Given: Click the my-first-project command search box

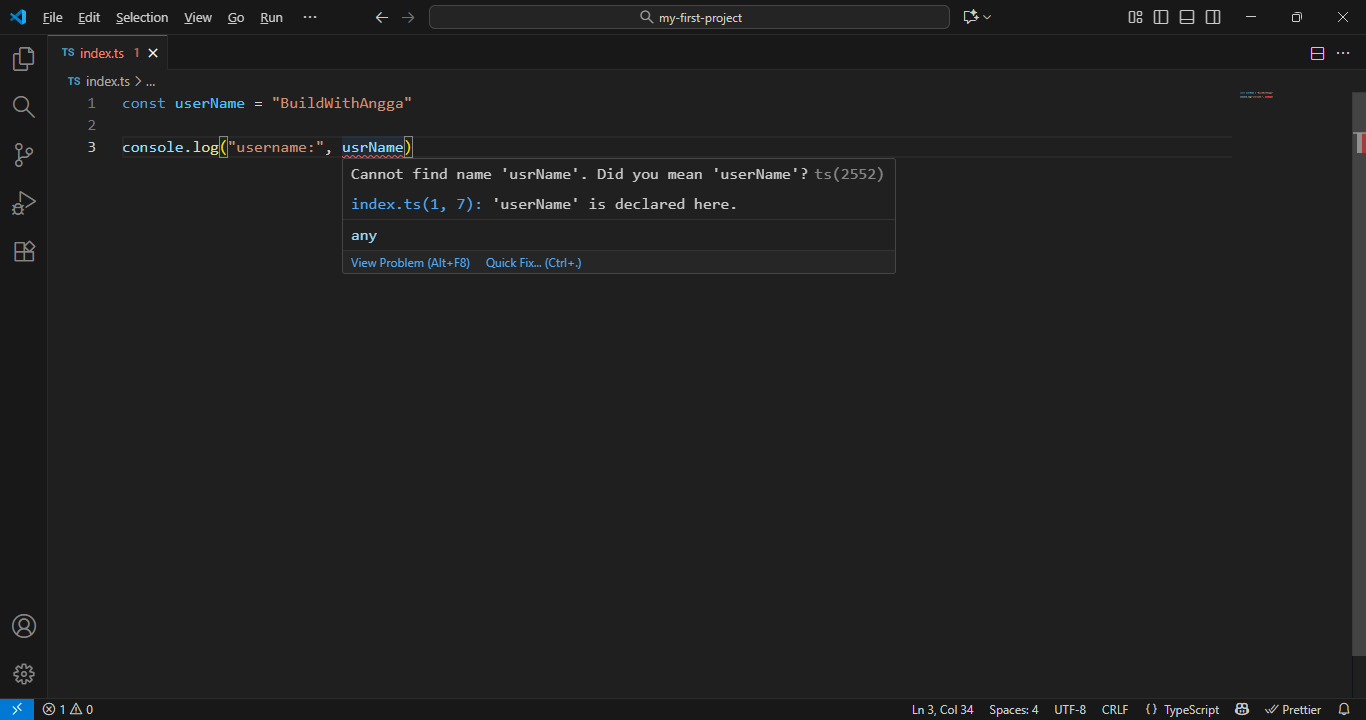Looking at the screenshot, I should [x=689, y=17].
